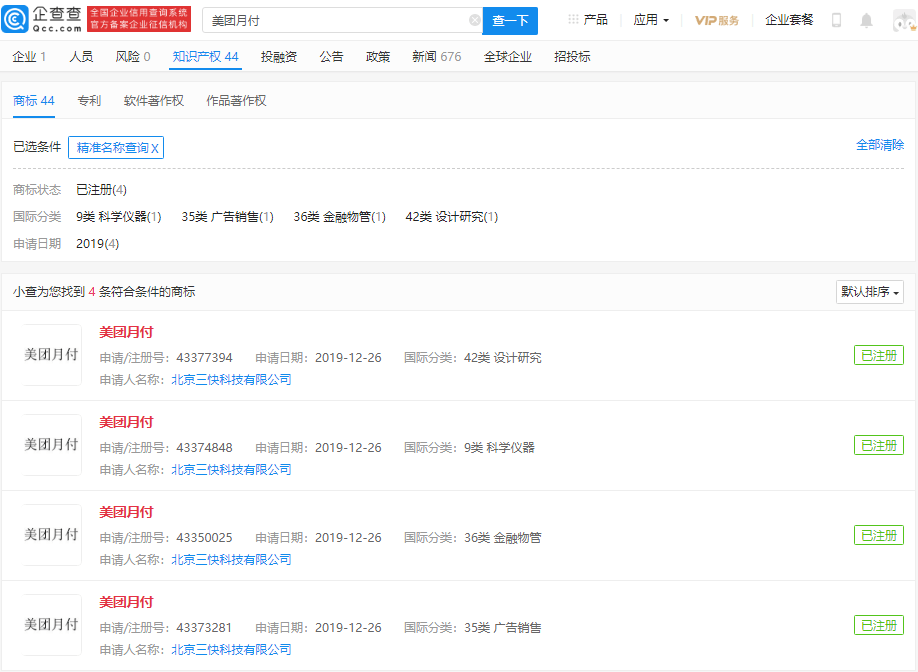Go to the 招投标 tab
918x672 pixels.
tap(572, 57)
